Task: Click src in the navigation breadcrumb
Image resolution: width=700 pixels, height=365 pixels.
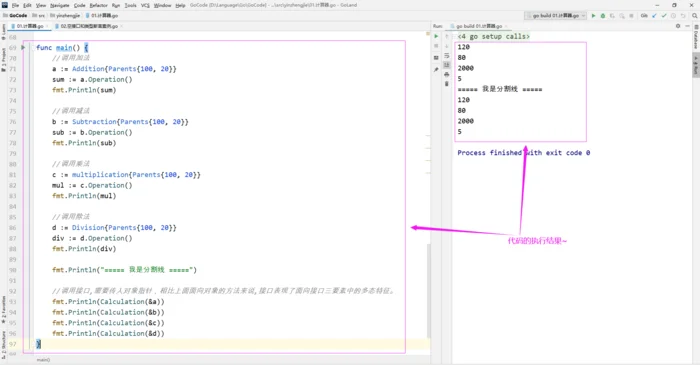Action: (38, 16)
